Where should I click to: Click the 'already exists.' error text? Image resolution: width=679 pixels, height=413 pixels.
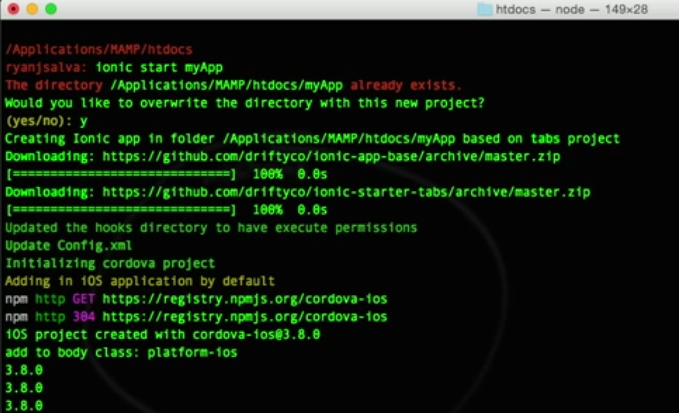click(406, 85)
